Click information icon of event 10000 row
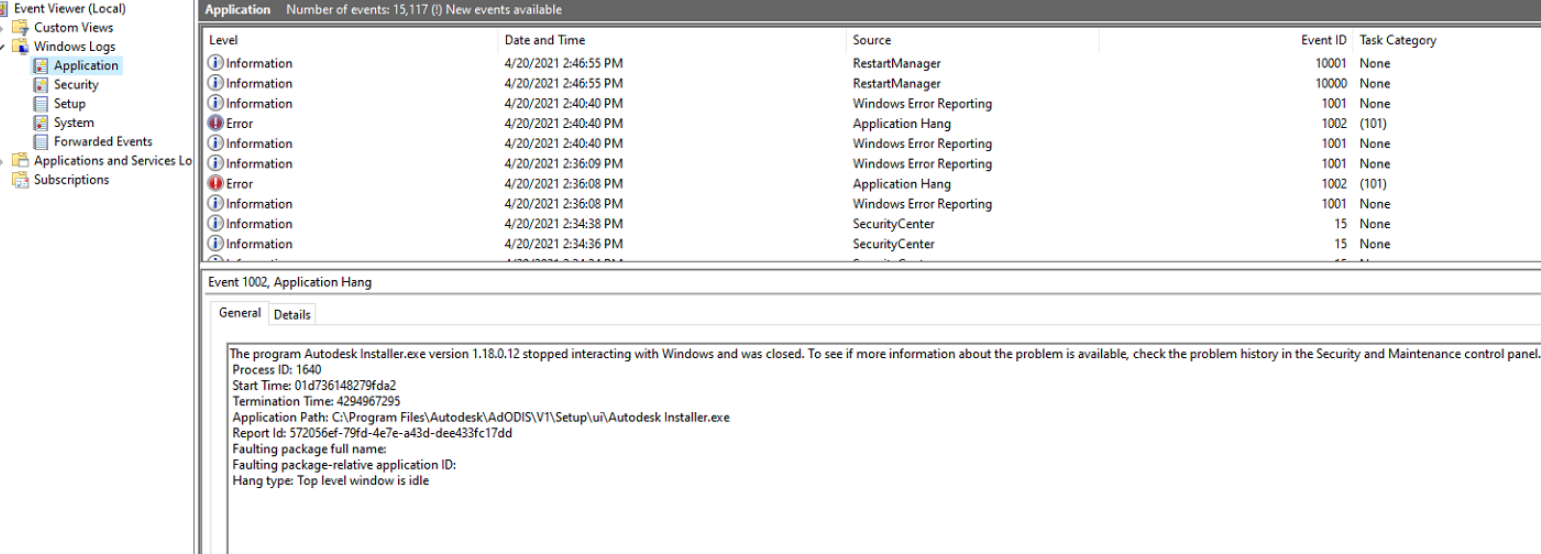1541x554 pixels. [x=215, y=83]
